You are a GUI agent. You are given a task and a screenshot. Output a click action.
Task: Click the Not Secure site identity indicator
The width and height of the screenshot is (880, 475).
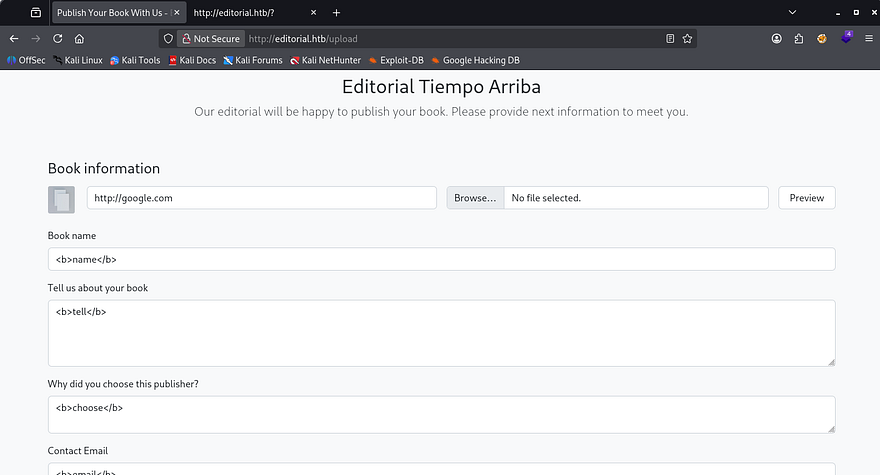coord(209,39)
